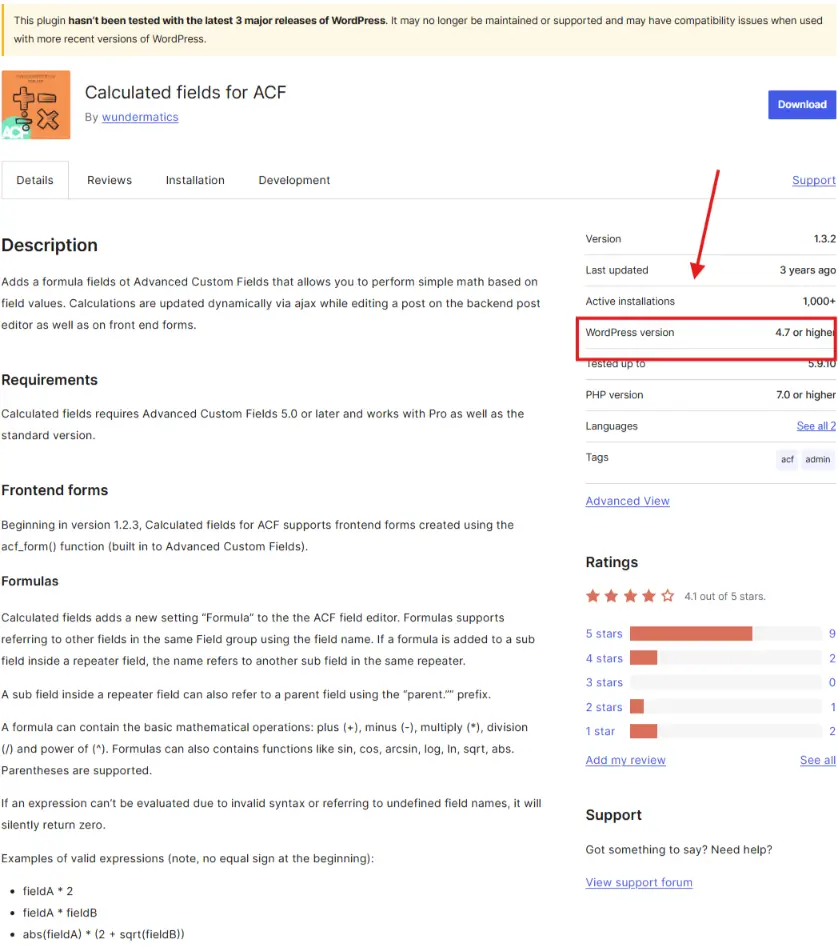
Task: Open the 'See all 2' languages link
Action: coord(816,426)
